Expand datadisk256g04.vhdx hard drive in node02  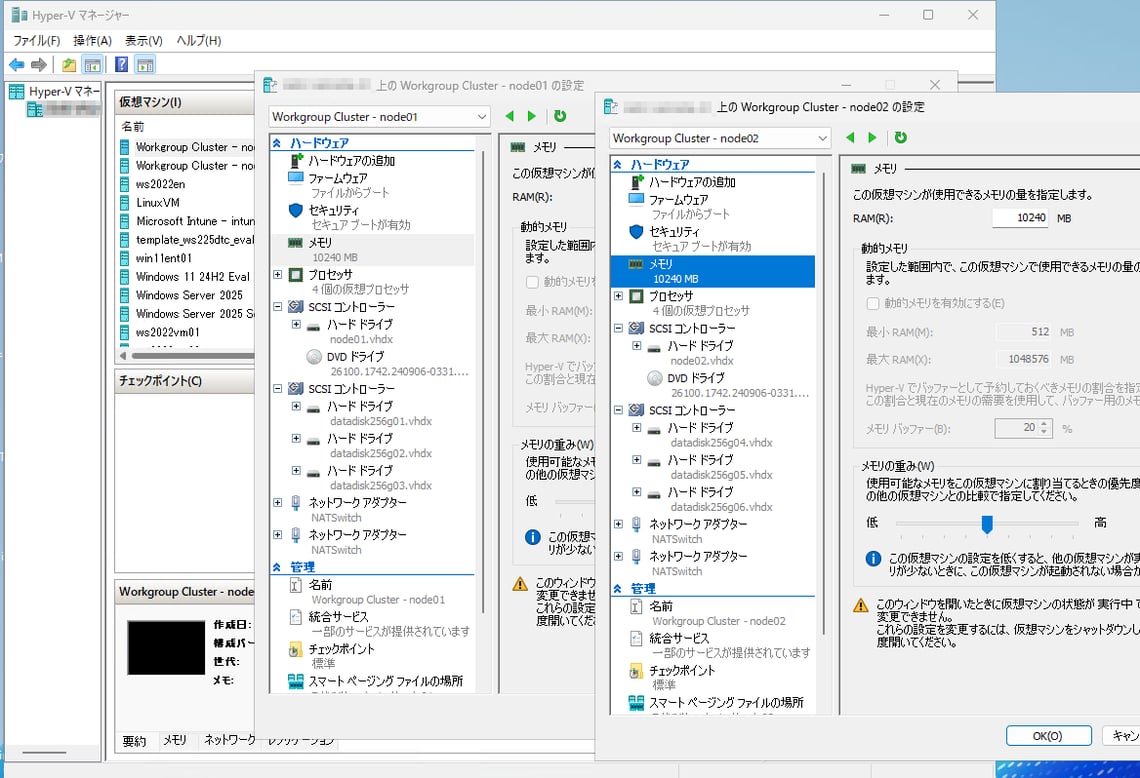(637, 428)
